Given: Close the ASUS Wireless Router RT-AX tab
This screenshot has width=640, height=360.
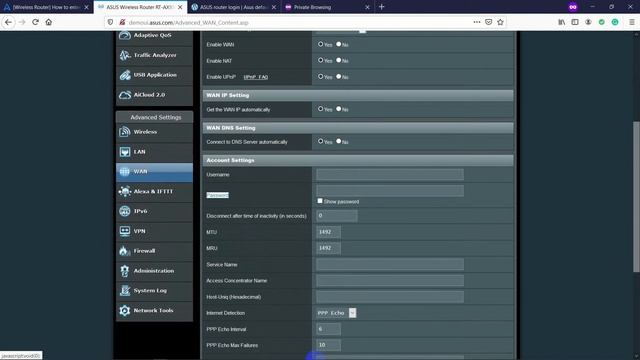Looking at the screenshot, I should click(180, 7).
